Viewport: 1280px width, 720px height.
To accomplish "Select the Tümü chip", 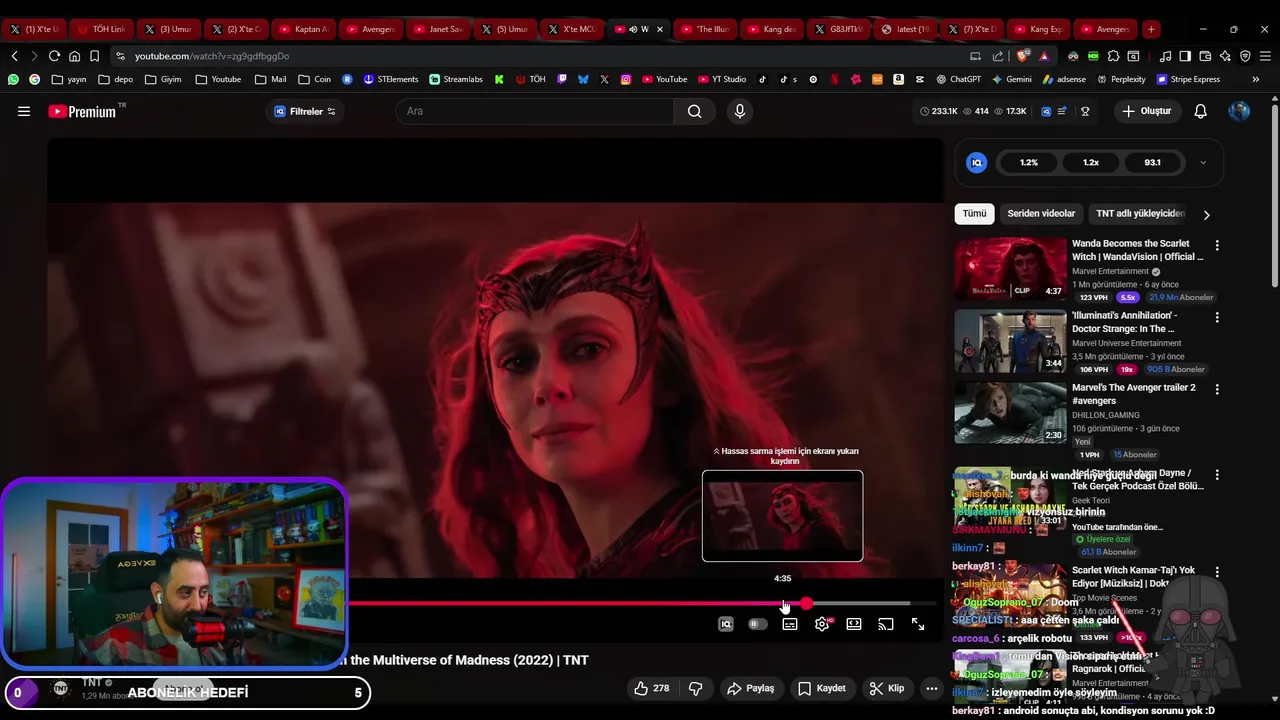I will pos(974,213).
